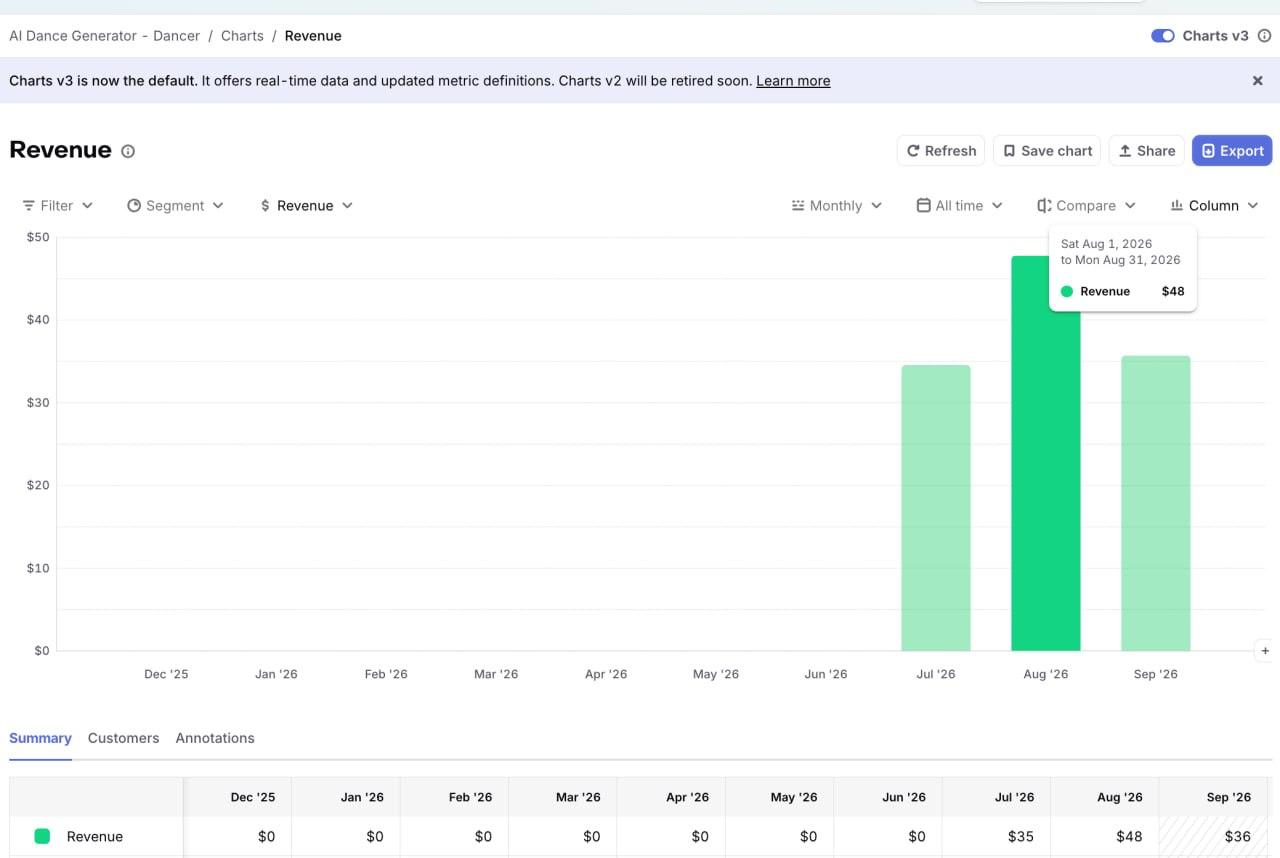Click the green Revenue color swatch in table
This screenshot has height=858, width=1280.
(42, 836)
